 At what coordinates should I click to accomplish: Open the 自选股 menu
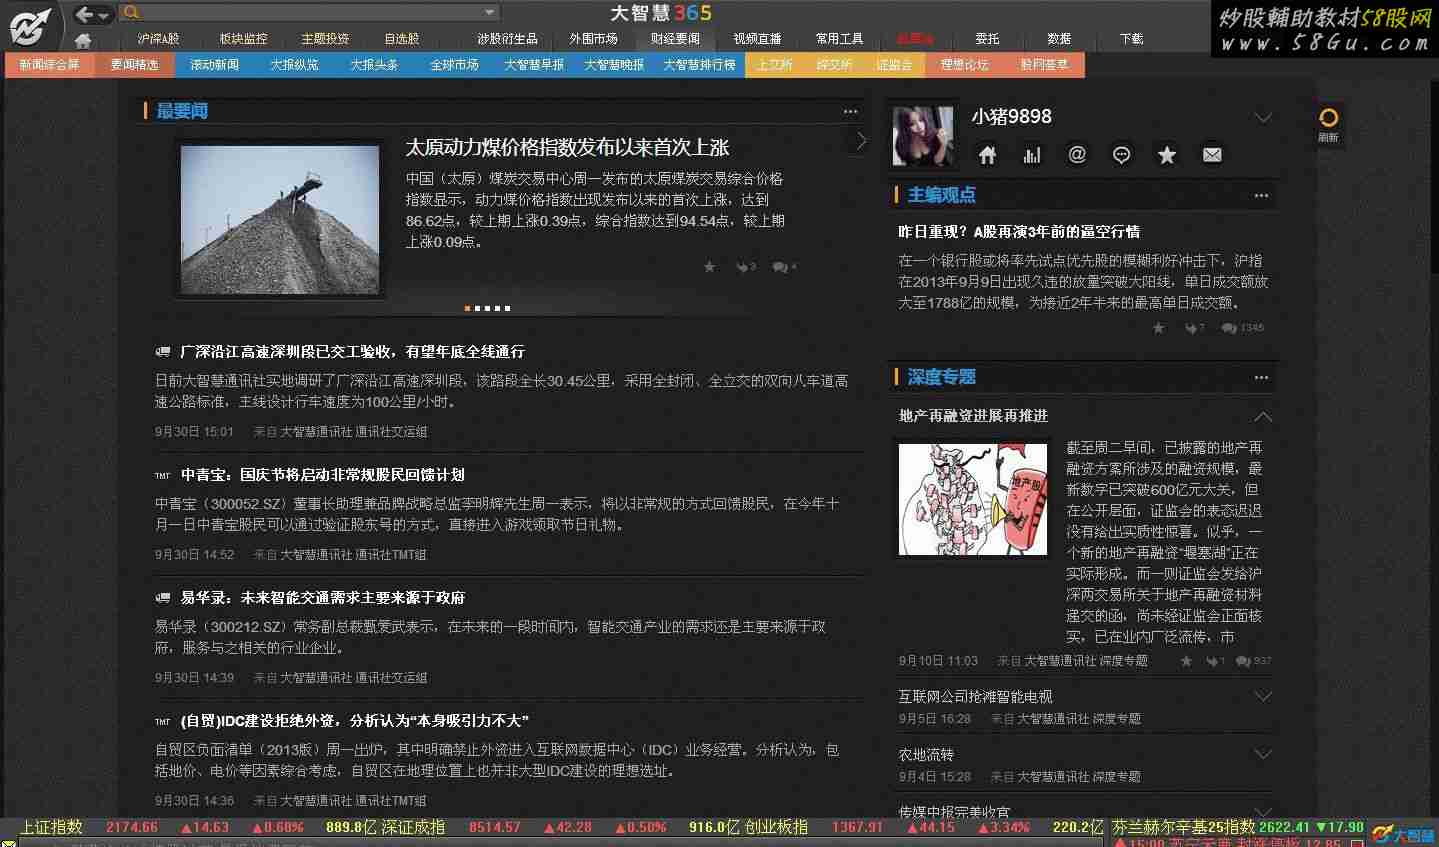point(402,39)
